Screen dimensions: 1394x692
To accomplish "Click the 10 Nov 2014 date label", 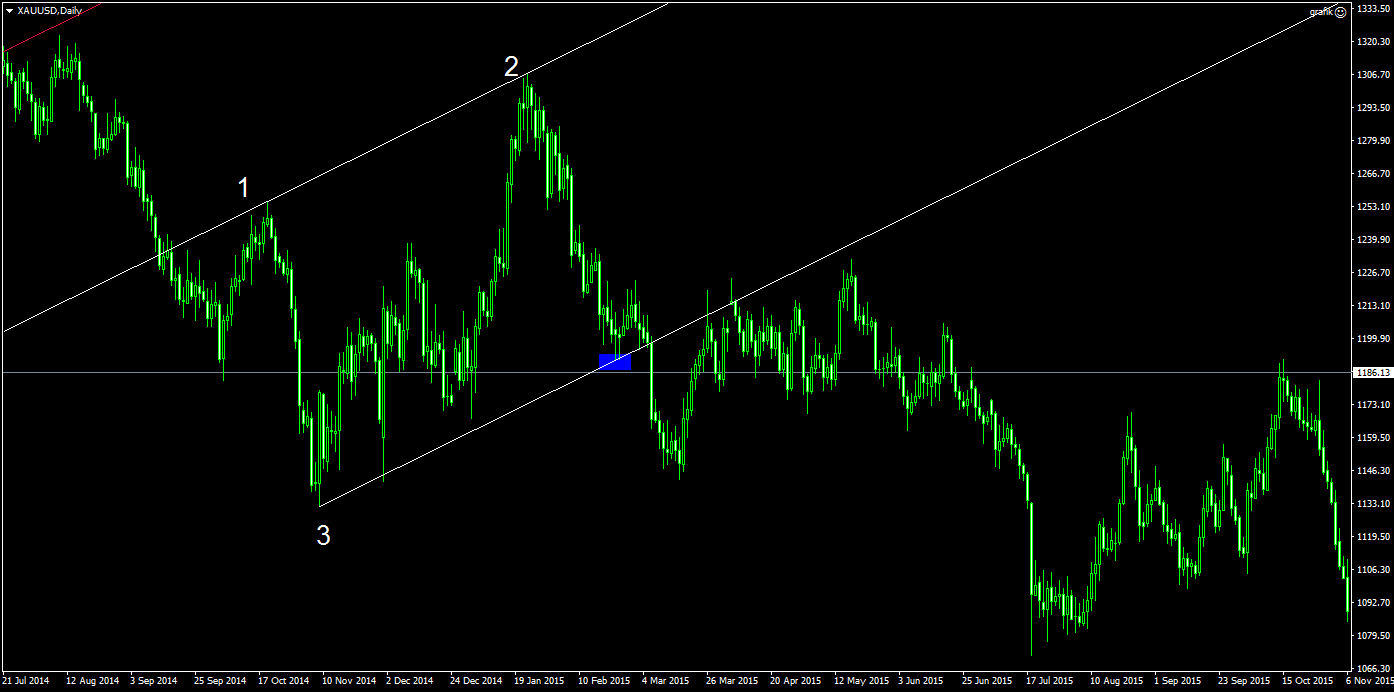I will [x=347, y=681].
